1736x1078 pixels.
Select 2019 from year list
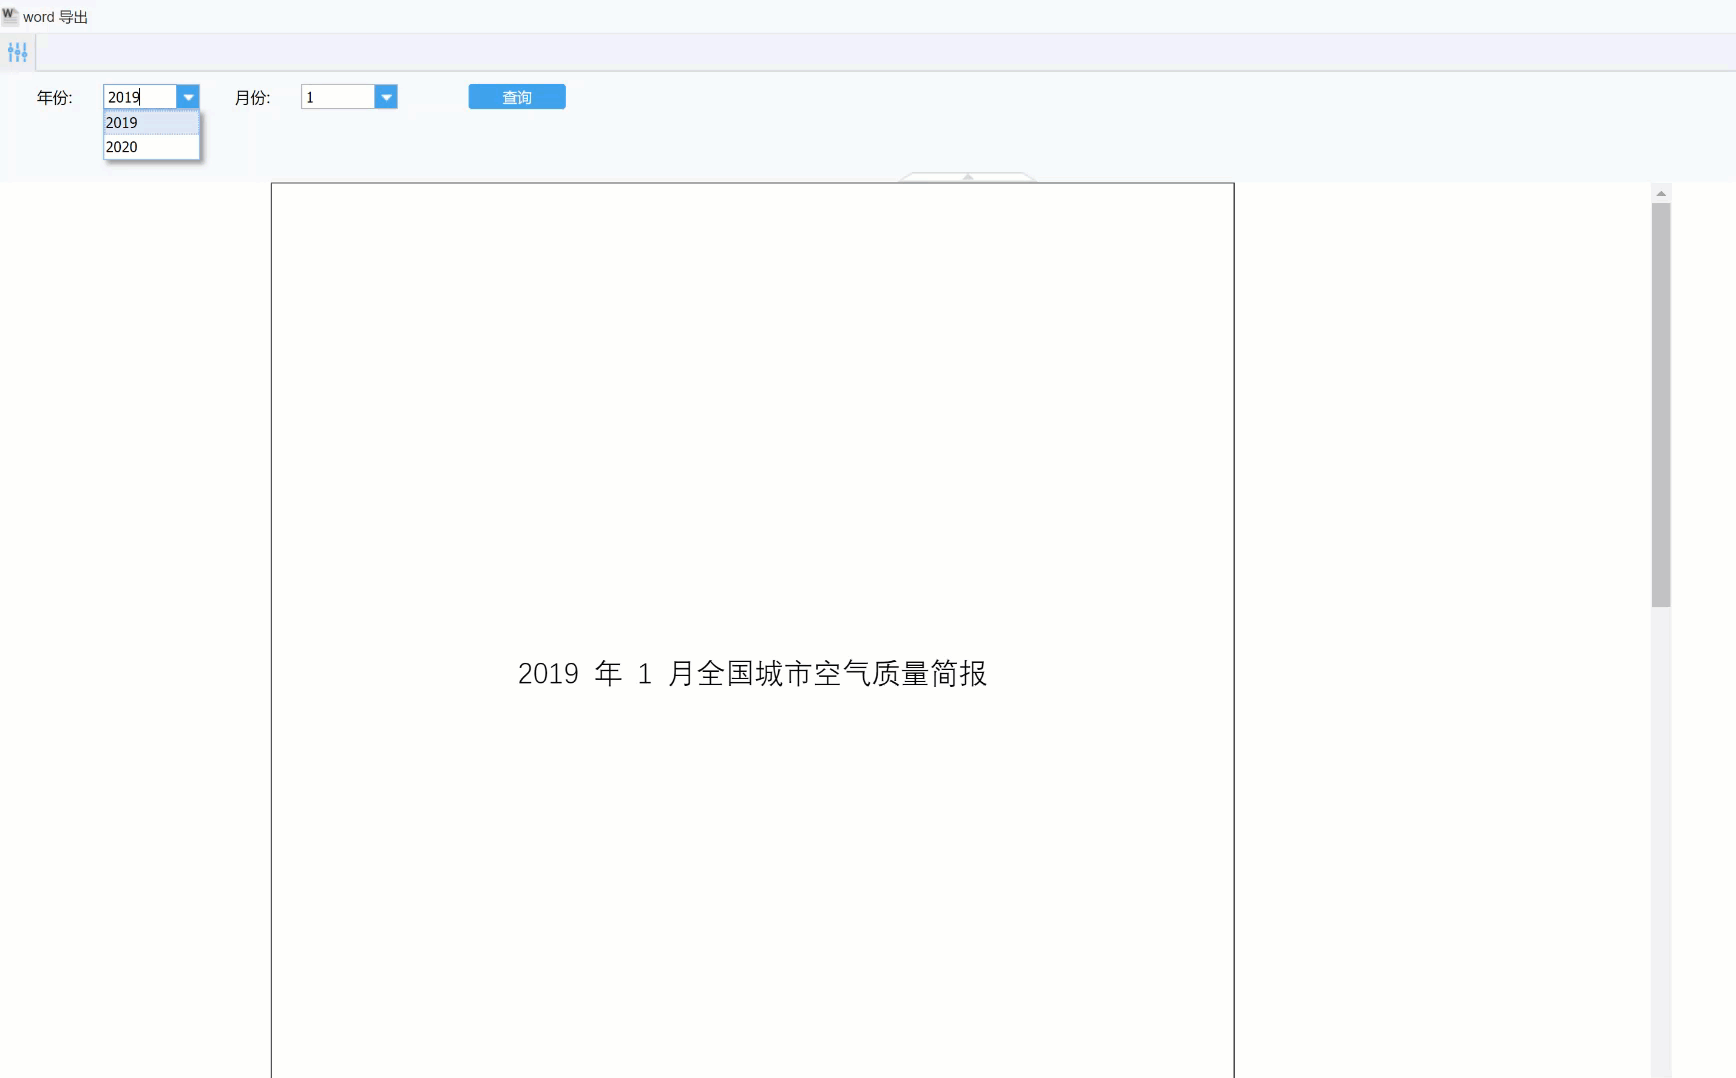tap(151, 123)
